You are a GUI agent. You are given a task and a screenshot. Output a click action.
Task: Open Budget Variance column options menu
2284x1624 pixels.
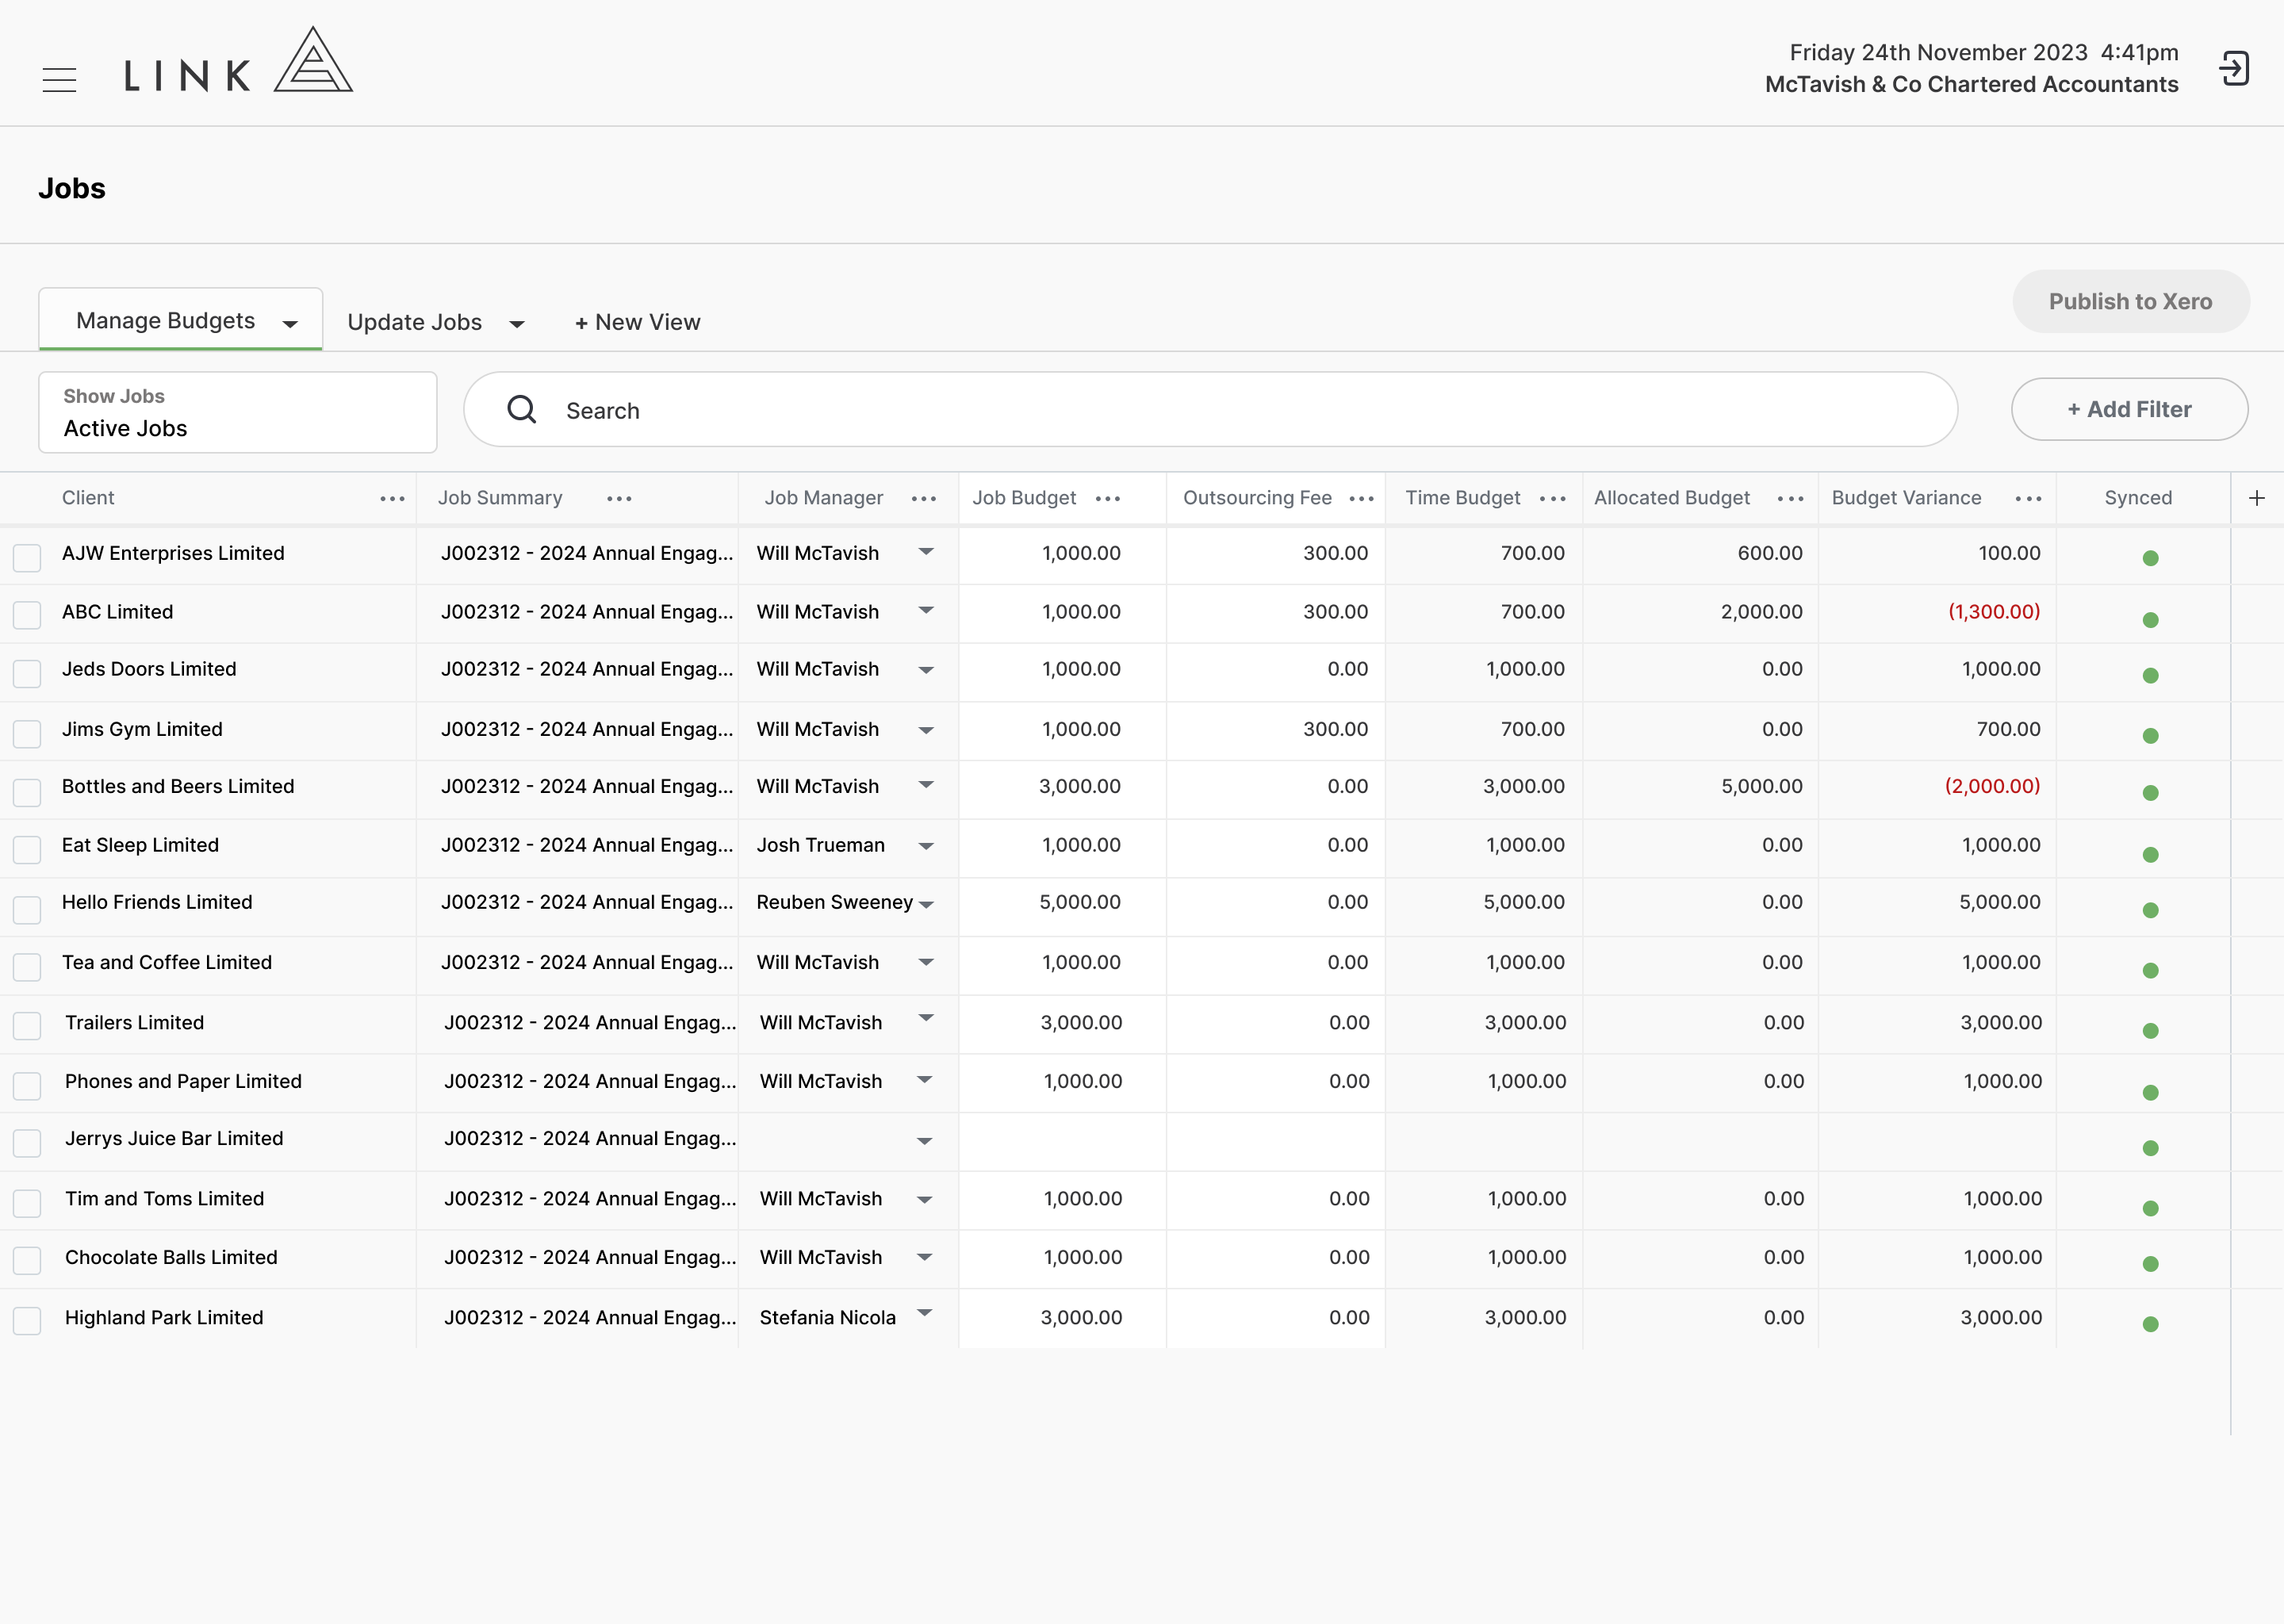2029,499
